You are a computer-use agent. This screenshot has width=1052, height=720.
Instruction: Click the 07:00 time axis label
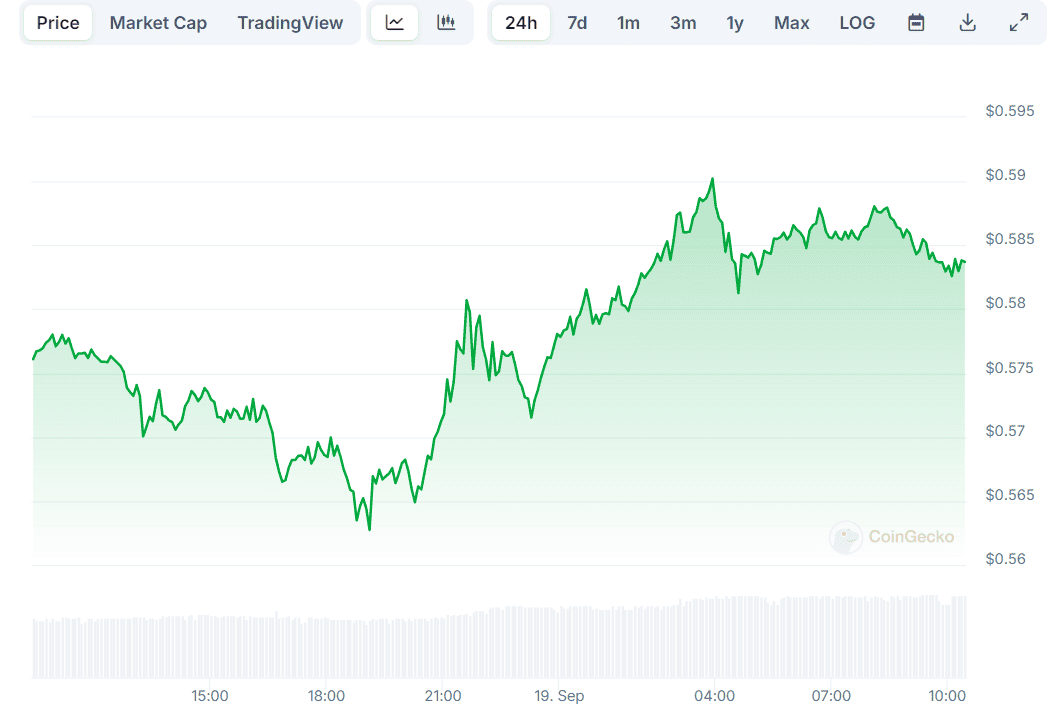[831, 696]
